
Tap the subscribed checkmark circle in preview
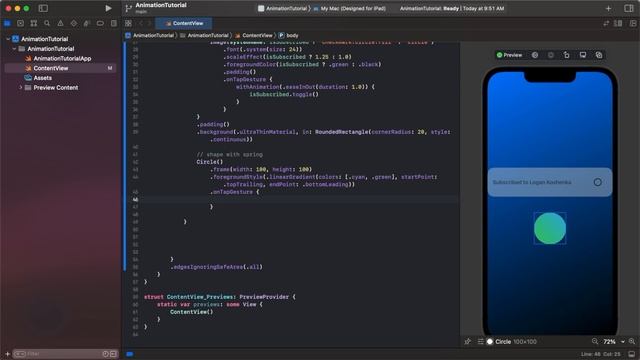(x=598, y=182)
